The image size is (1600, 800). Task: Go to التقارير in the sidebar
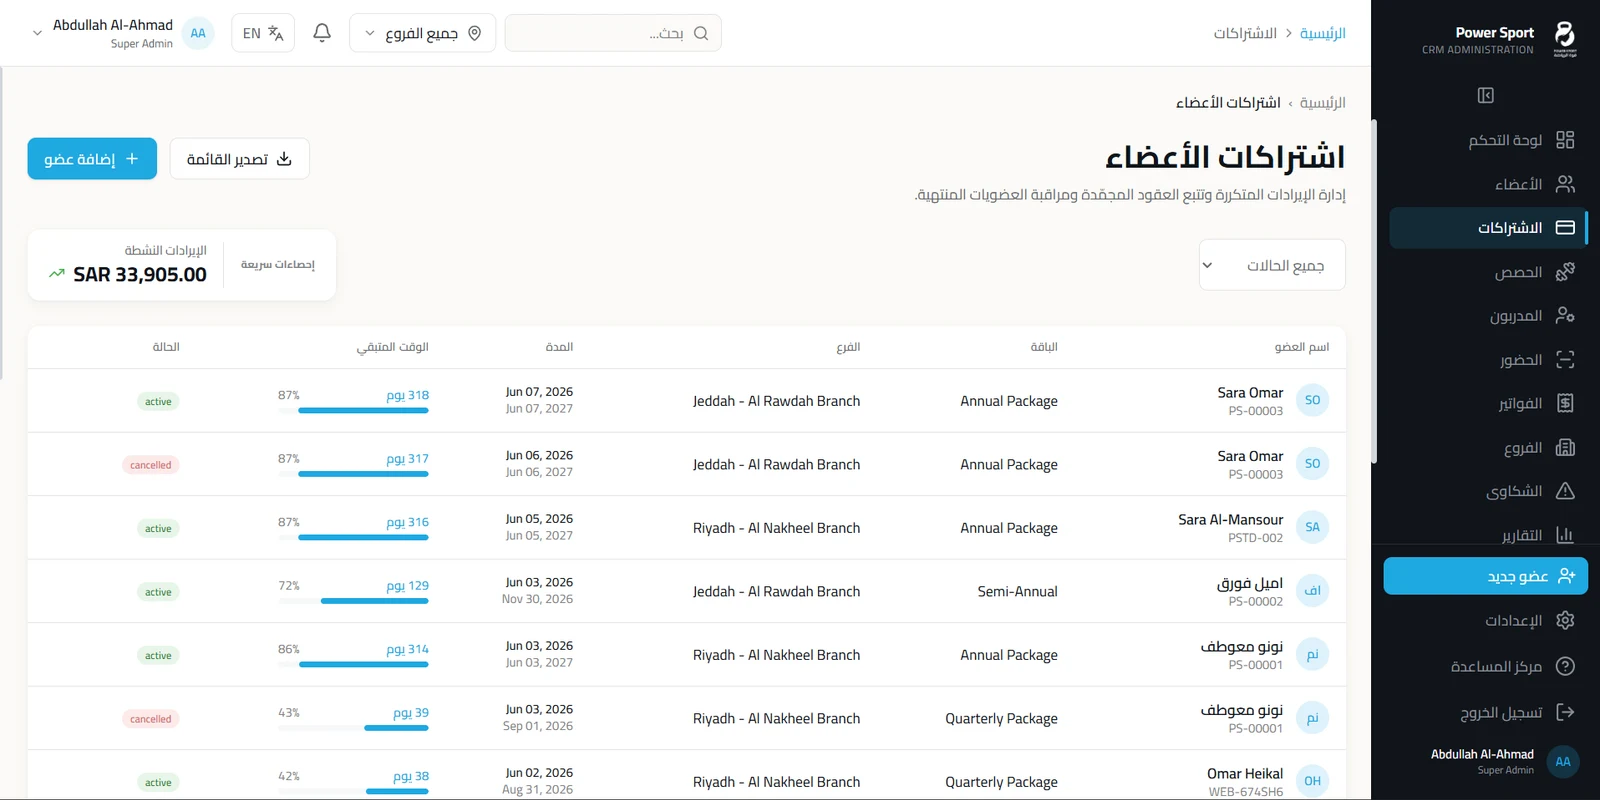[x=1488, y=535]
